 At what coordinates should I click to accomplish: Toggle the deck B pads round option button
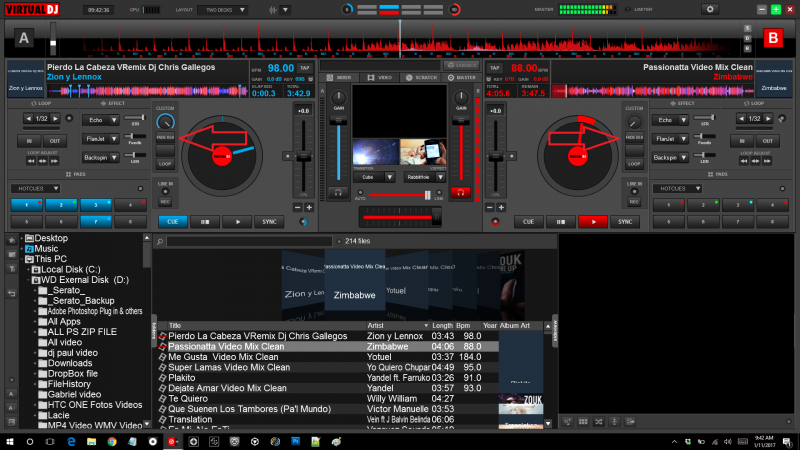(x=782, y=189)
